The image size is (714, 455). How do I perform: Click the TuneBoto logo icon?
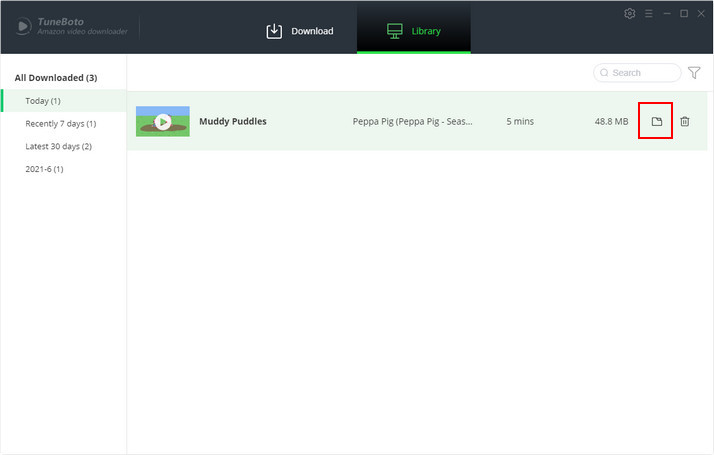tap(23, 26)
